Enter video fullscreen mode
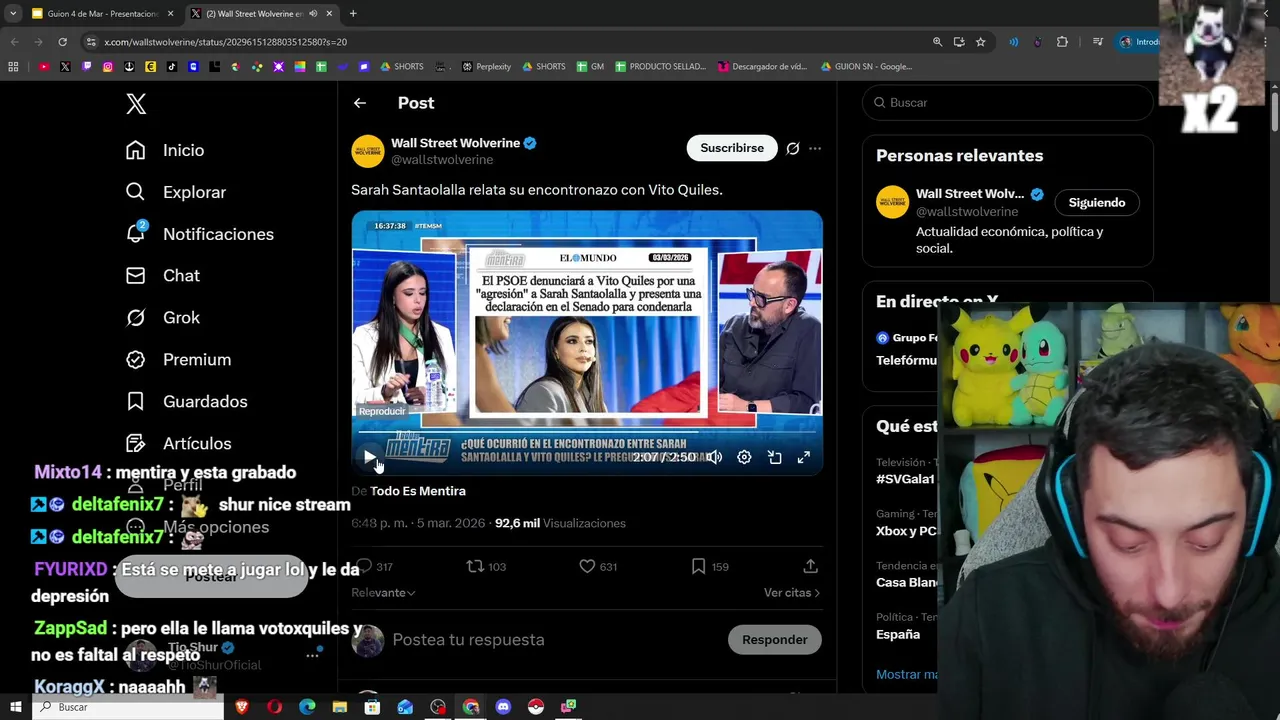The image size is (1280, 720). 804,457
